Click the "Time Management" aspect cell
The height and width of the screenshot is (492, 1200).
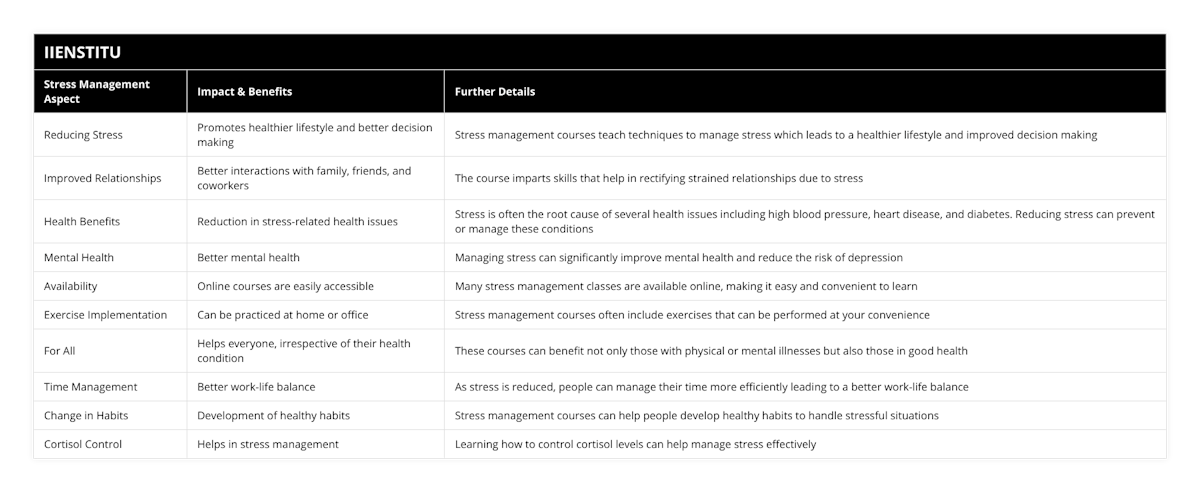coord(91,386)
